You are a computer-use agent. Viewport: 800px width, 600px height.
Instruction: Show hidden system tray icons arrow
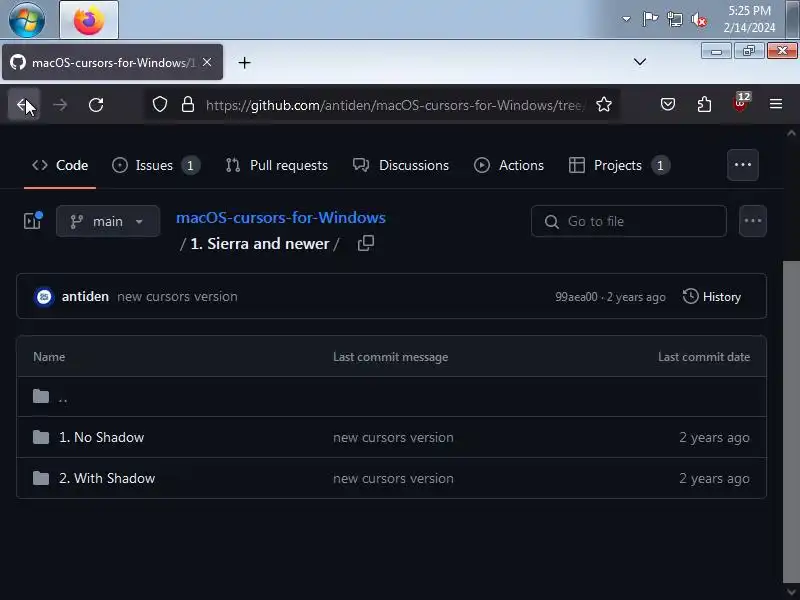pyautogui.click(x=626, y=19)
